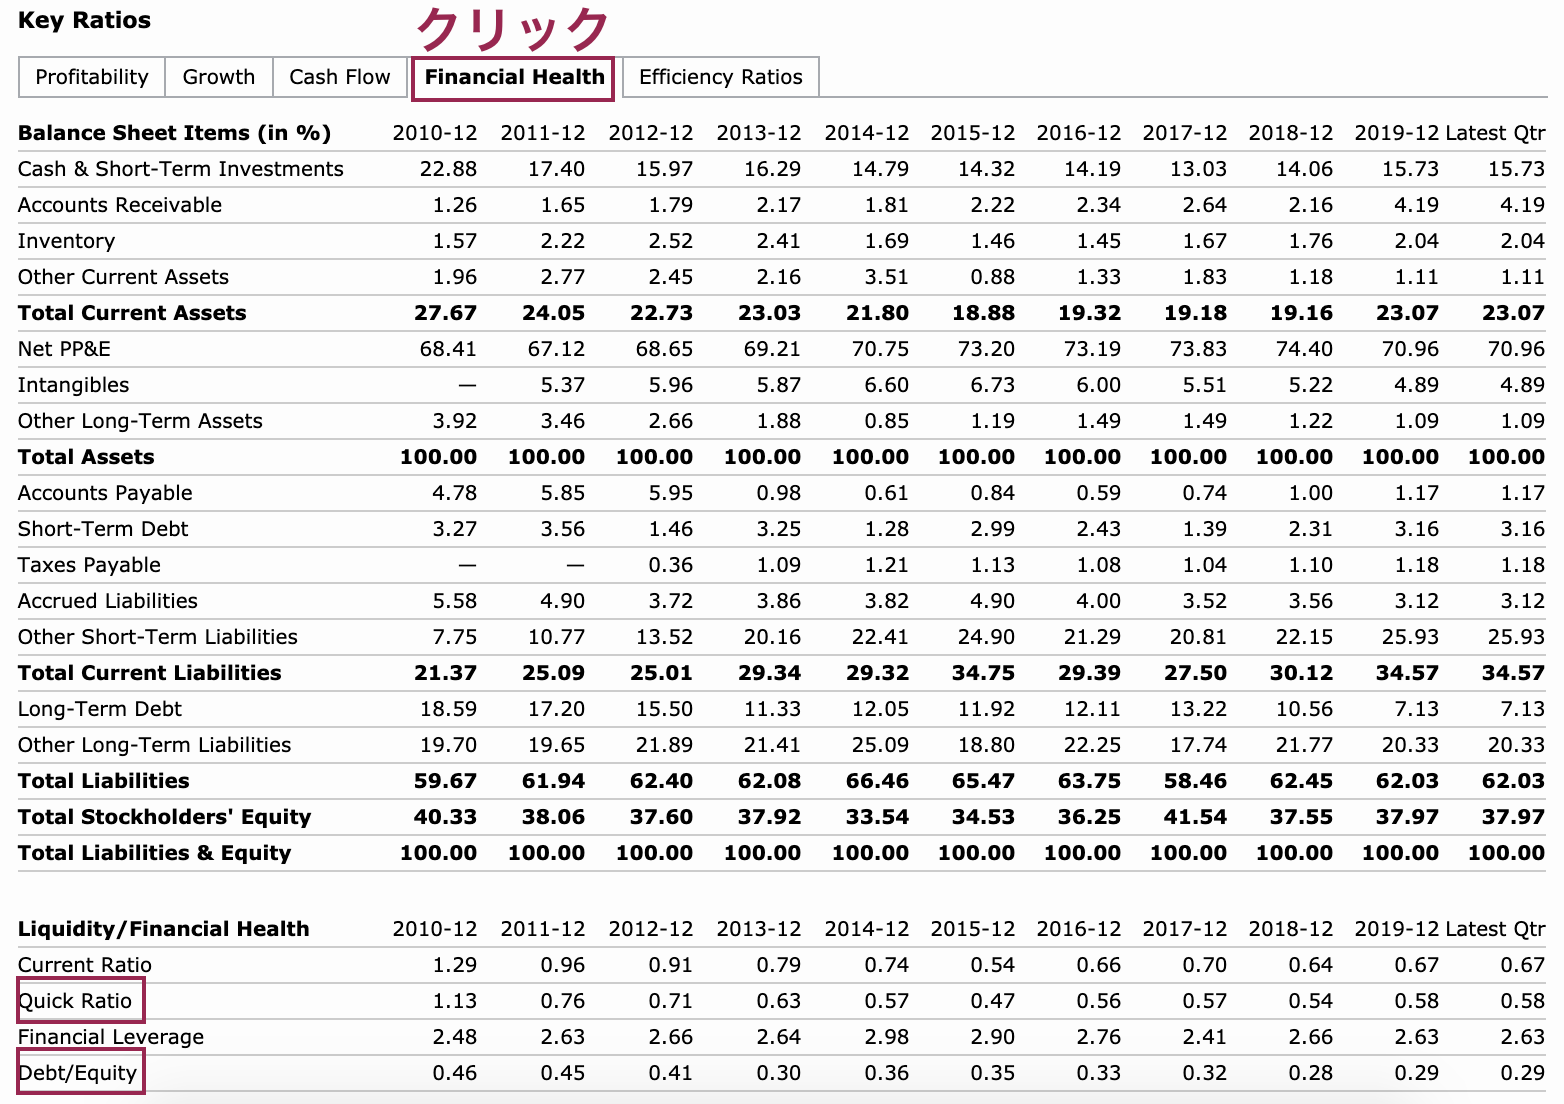Open the Efficiency Ratios tab
The height and width of the screenshot is (1104, 1564).
pyautogui.click(x=720, y=77)
